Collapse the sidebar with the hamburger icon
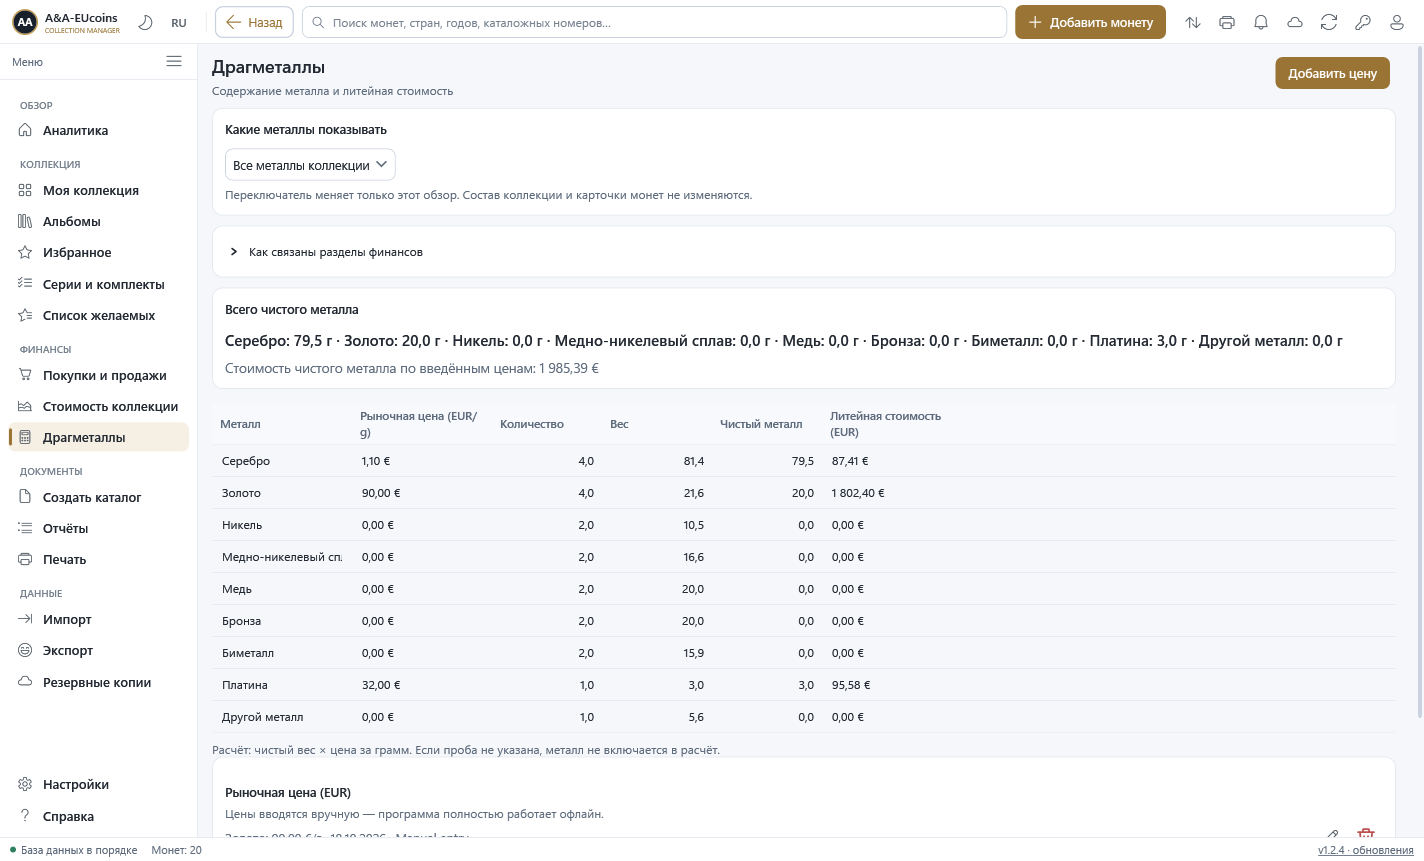This screenshot has width=1424, height=861. (174, 61)
